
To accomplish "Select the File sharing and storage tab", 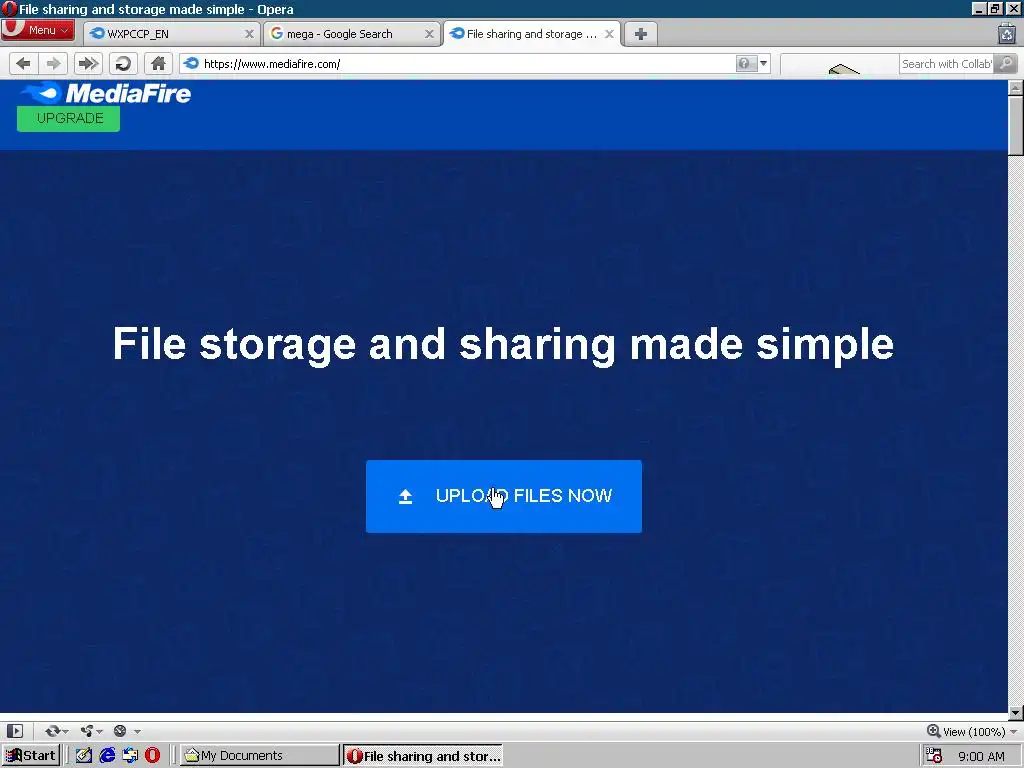I will click(532, 34).
